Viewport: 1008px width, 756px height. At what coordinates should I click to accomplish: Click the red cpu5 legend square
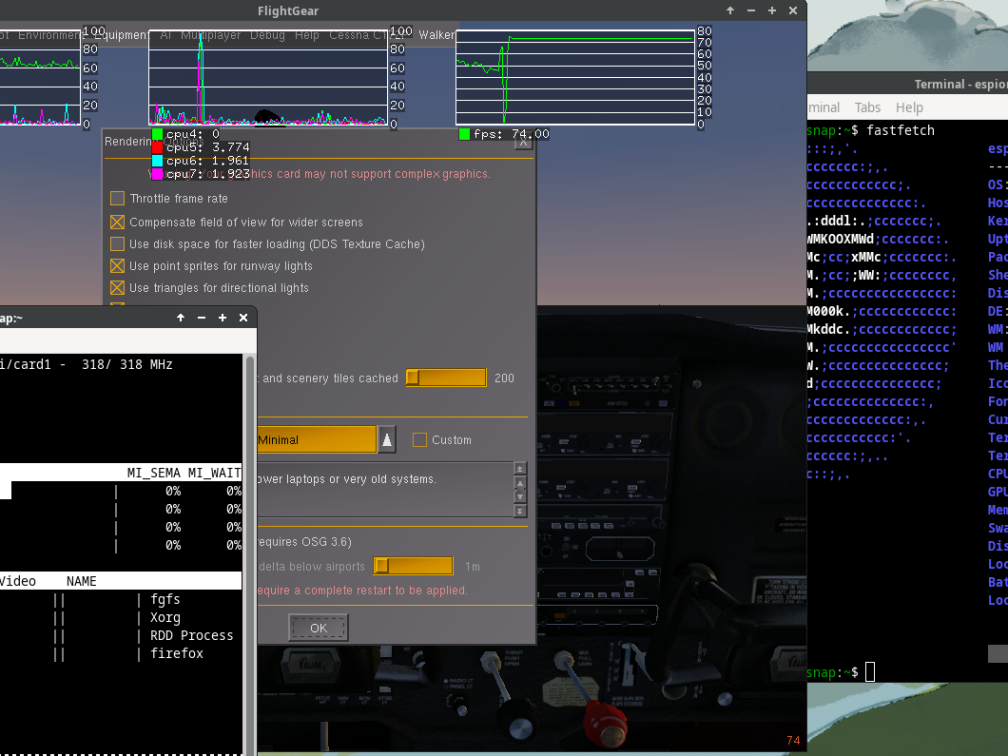(156, 148)
